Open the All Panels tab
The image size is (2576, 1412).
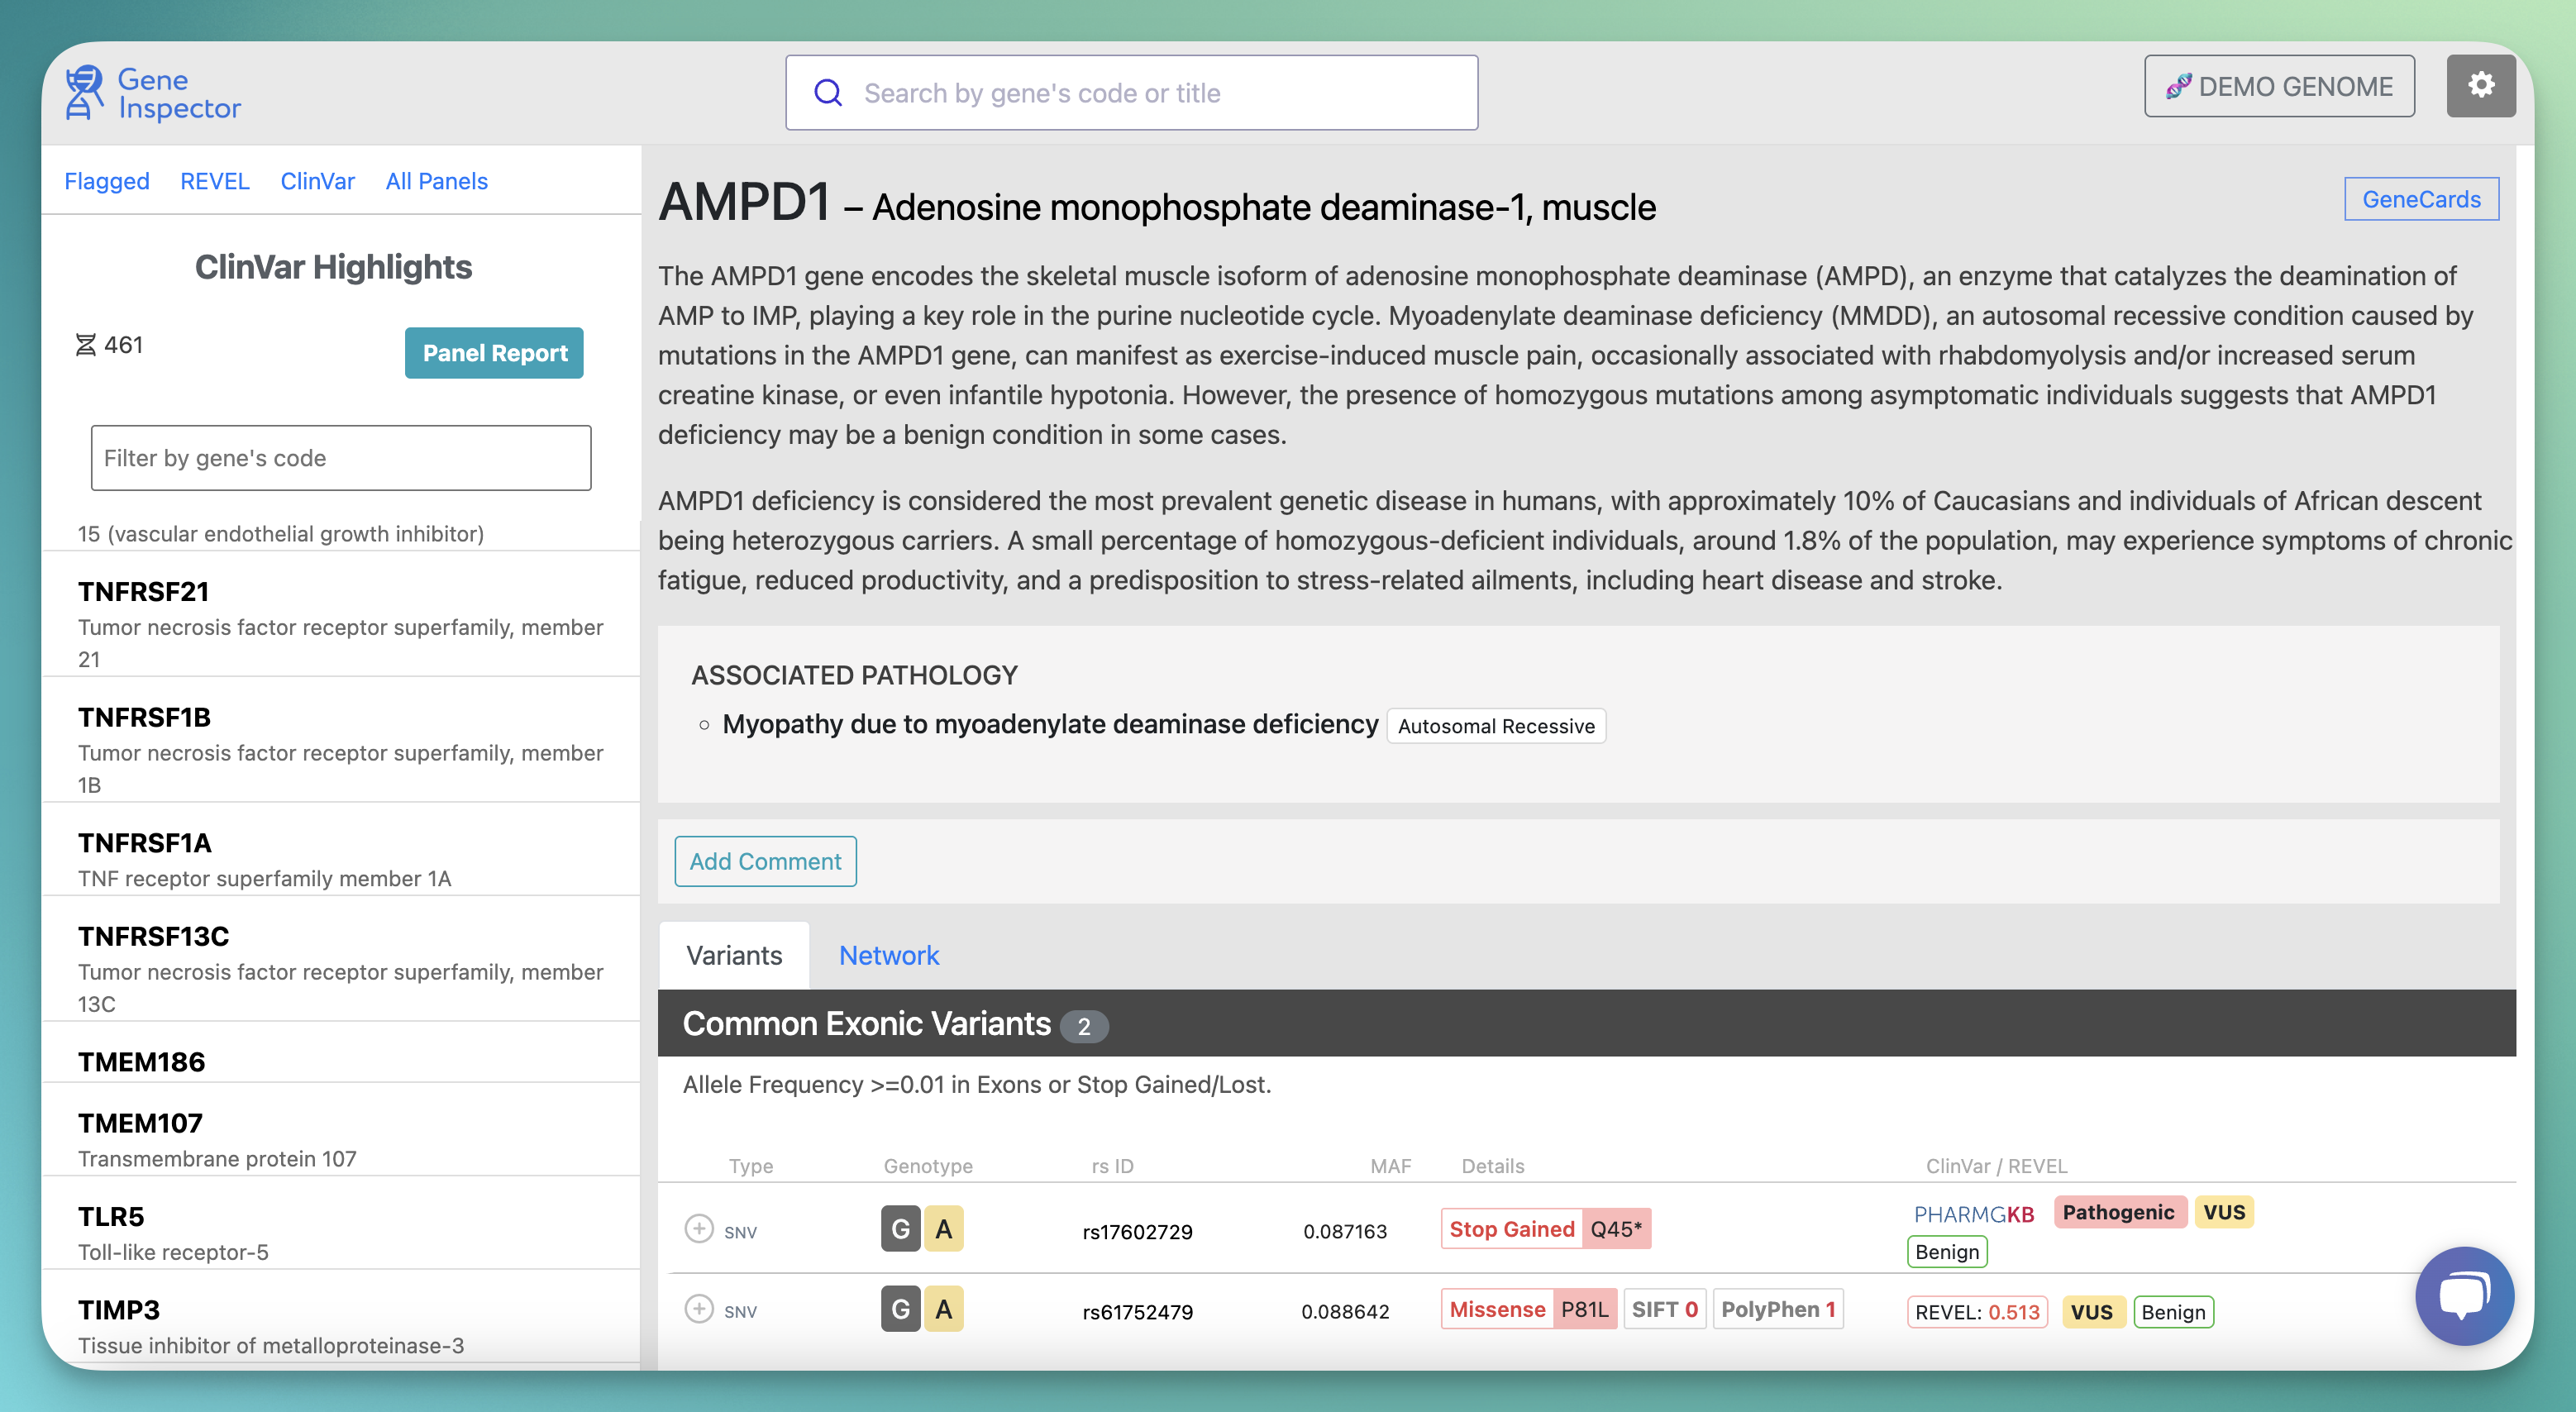tap(437, 181)
